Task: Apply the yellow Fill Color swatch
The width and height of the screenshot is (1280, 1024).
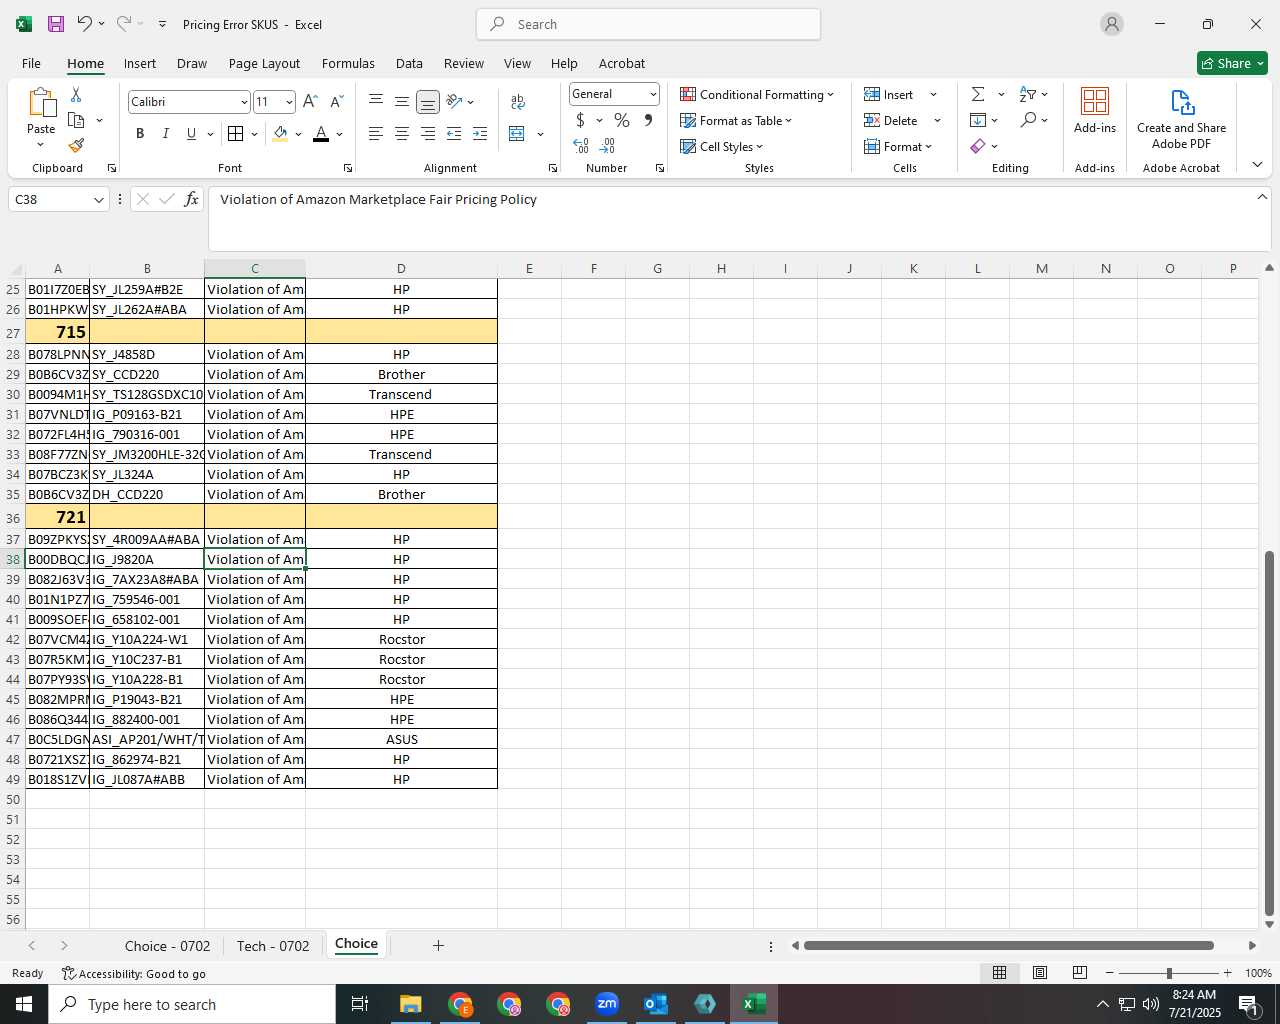Action: [x=280, y=133]
